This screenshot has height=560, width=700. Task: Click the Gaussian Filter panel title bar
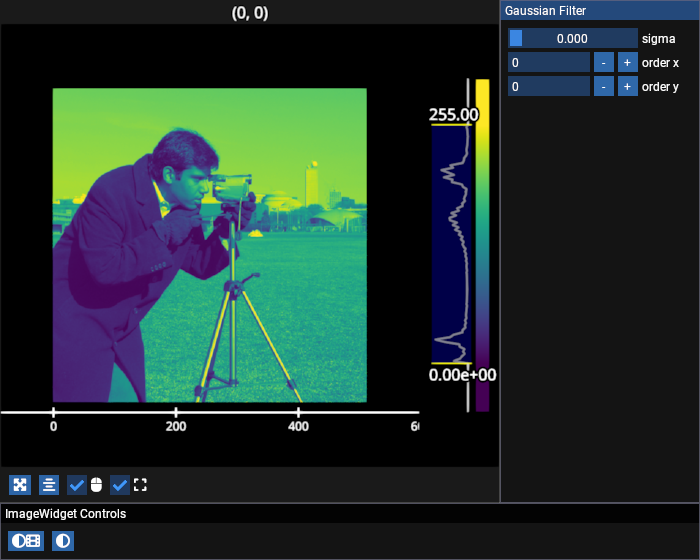[x=600, y=11]
